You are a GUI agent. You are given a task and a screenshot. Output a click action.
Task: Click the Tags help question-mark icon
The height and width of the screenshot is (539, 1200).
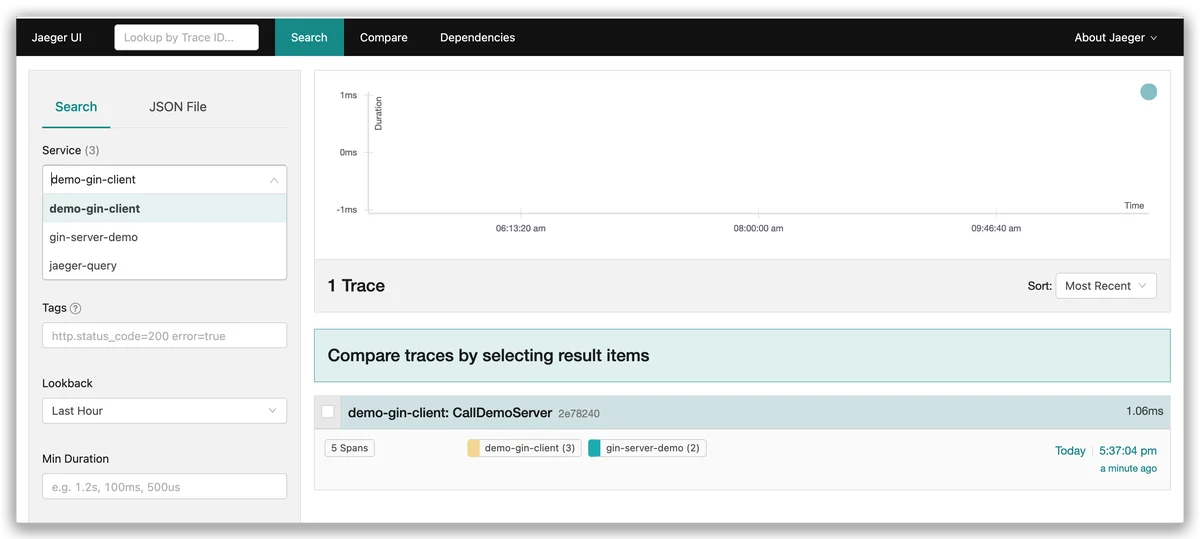[x=76, y=309]
